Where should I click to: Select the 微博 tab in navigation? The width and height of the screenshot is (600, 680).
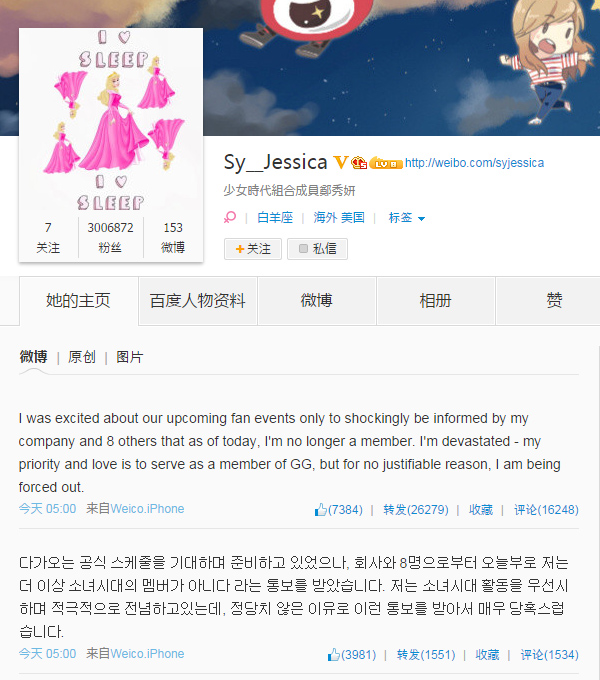[317, 301]
